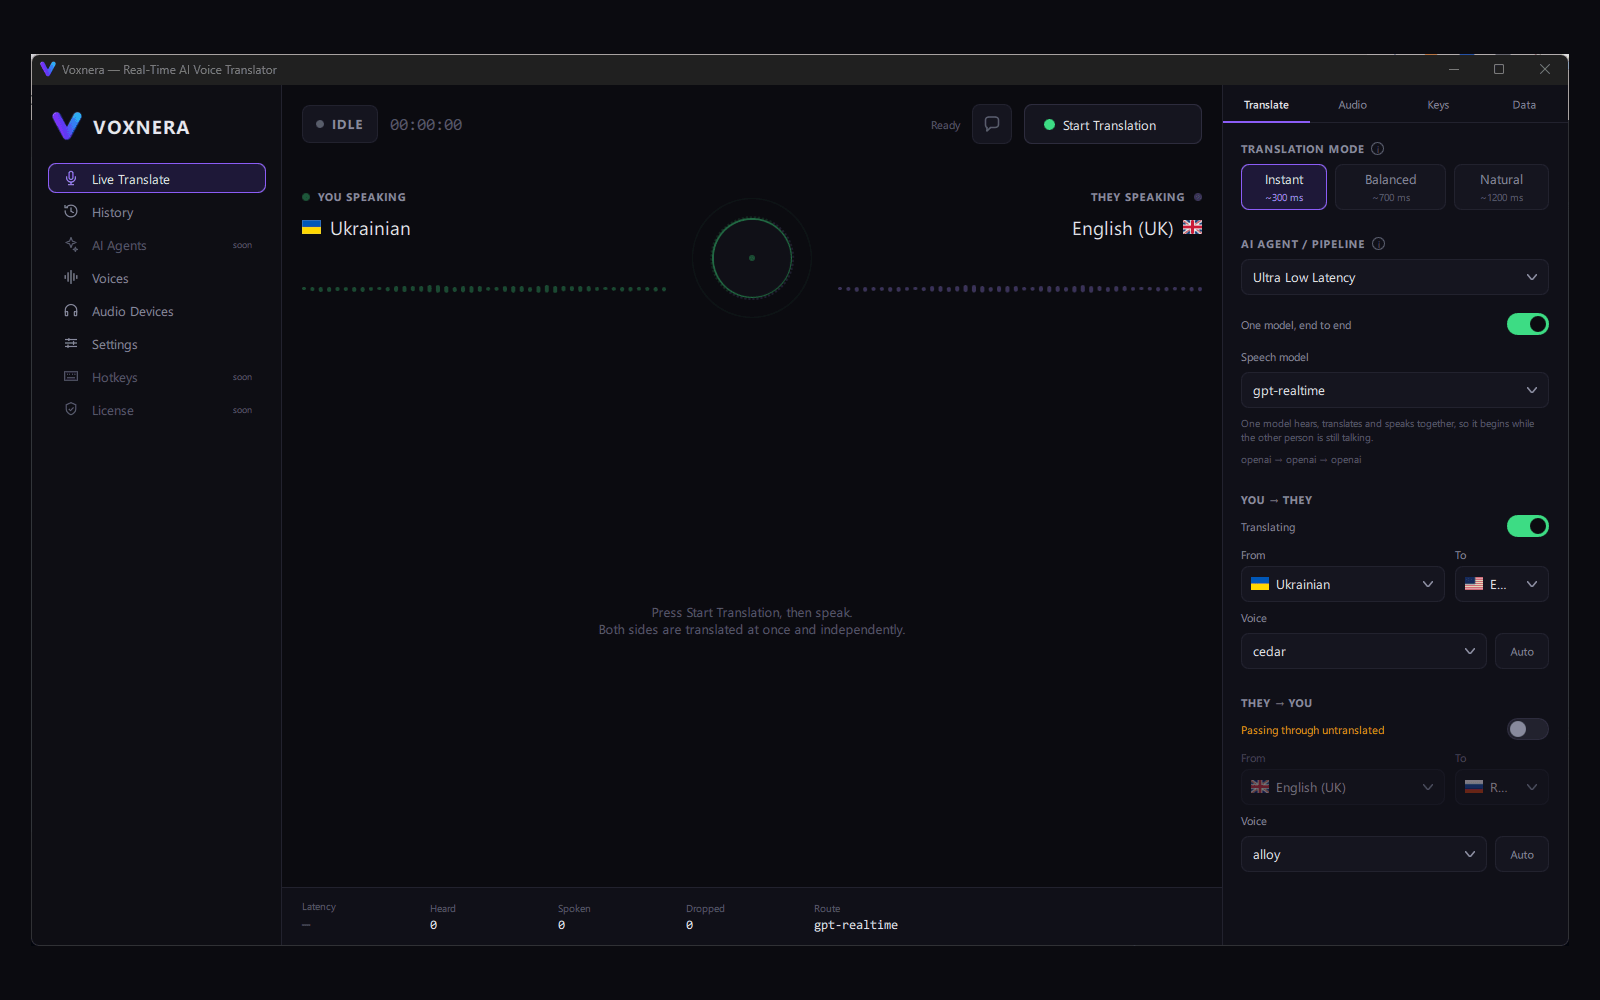The image size is (1600, 1000).
Task: Open the gpt-realtime speech model dropdown
Action: coord(1394,390)
